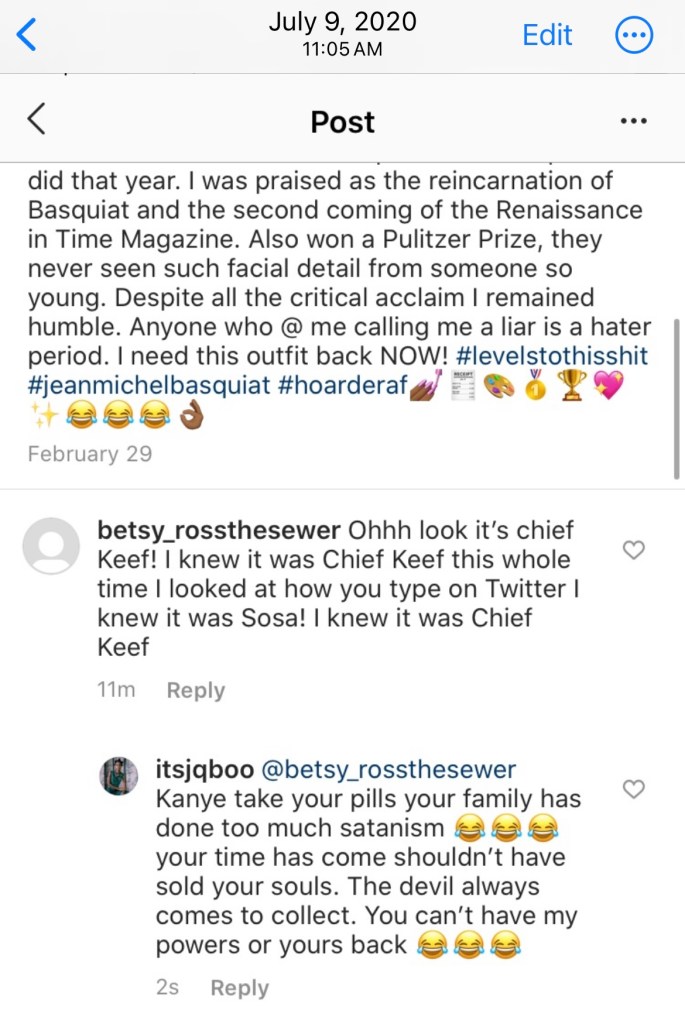685x1024 pixels.
Task: Tap the February 29 post date
Action: (90, 454)
